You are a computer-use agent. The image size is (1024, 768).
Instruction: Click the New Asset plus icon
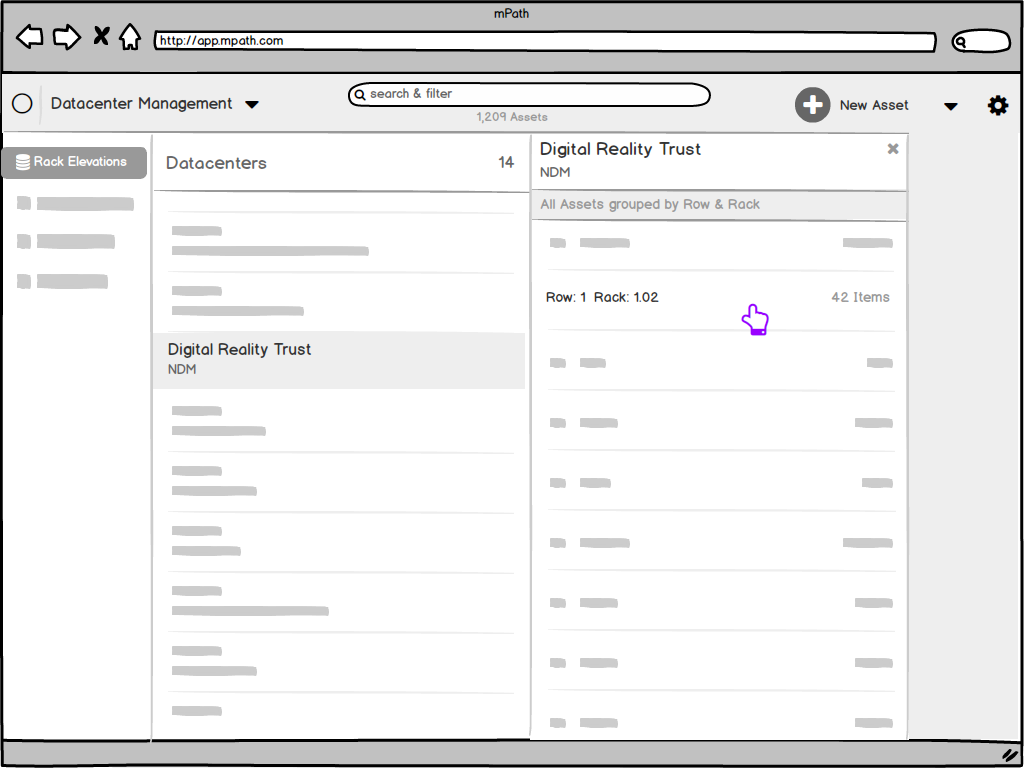[812, 104]
